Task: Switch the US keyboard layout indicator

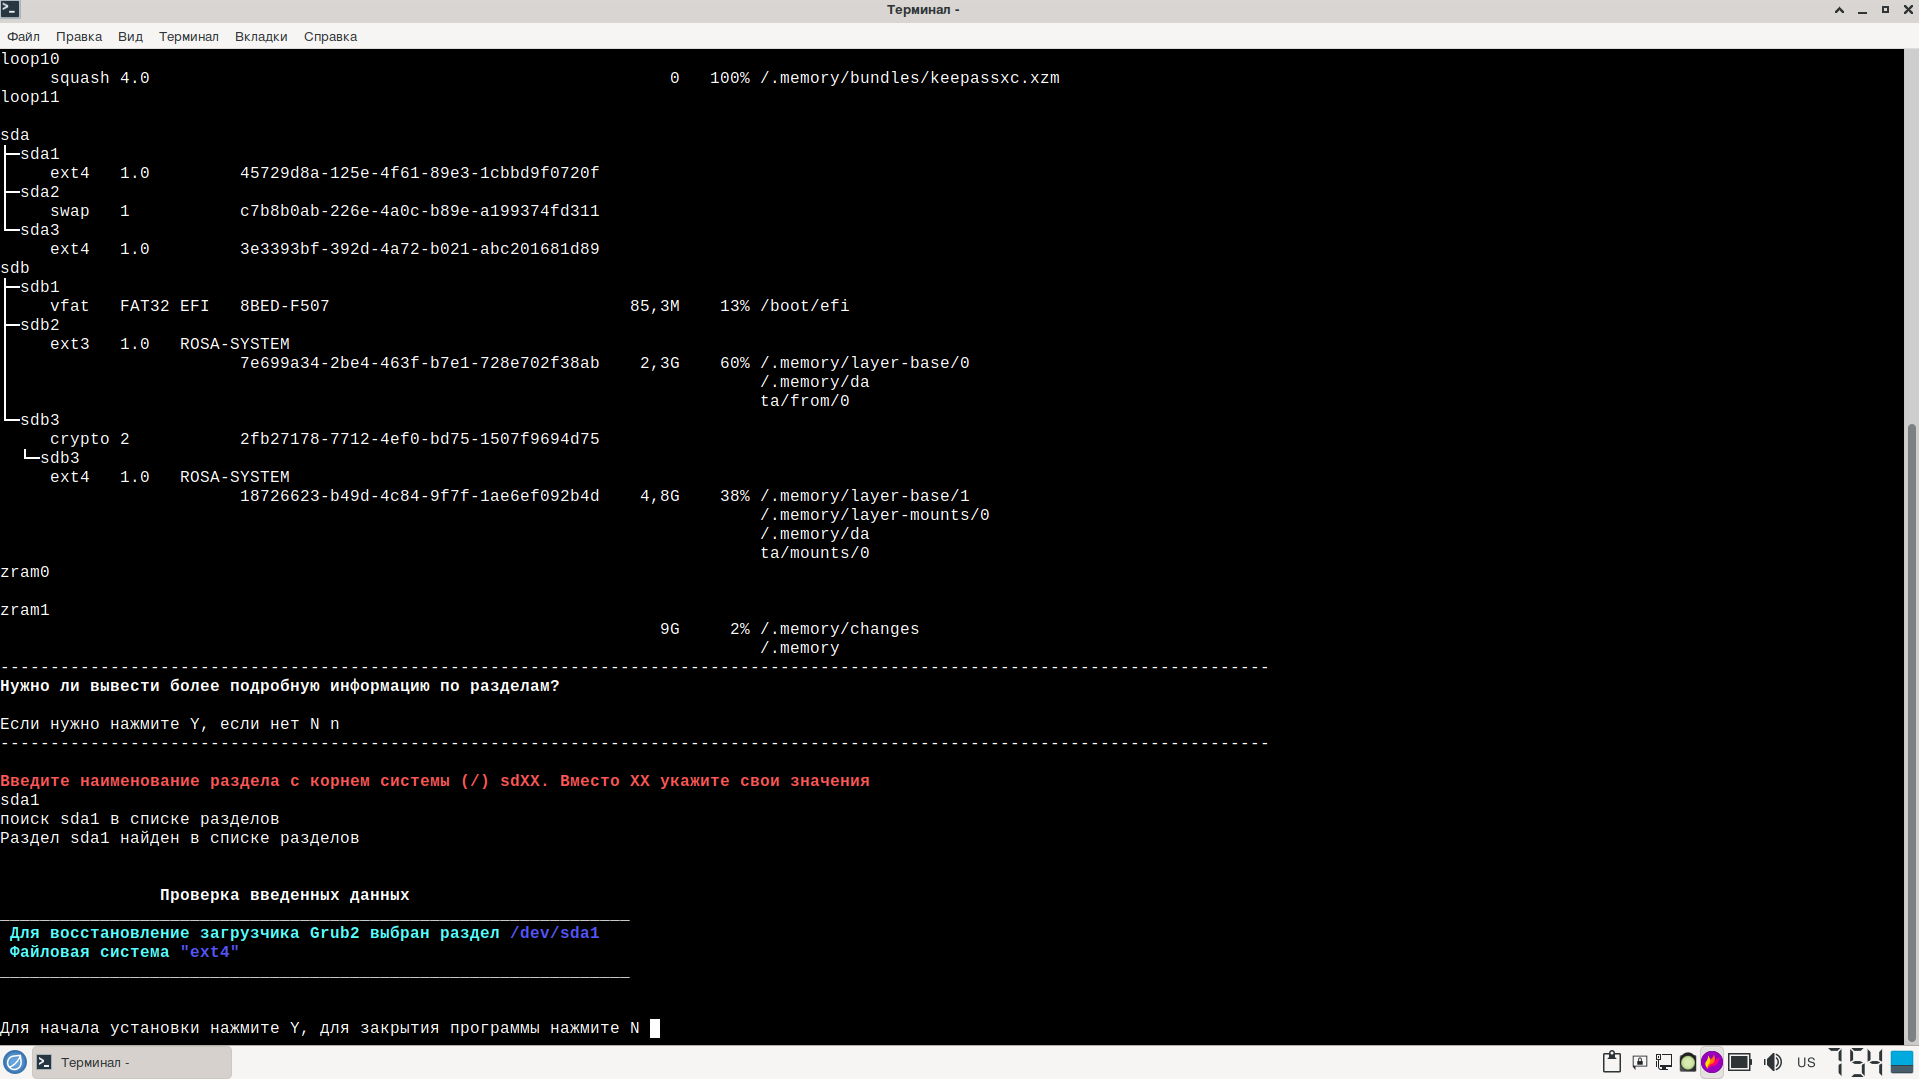Action: 1806,1062
